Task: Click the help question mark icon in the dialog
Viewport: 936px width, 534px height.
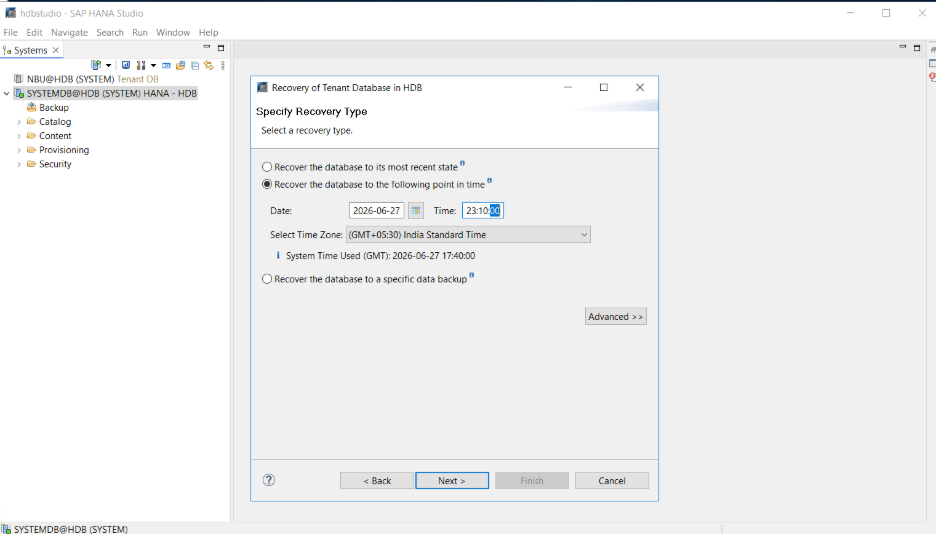Action: [269, 480]
